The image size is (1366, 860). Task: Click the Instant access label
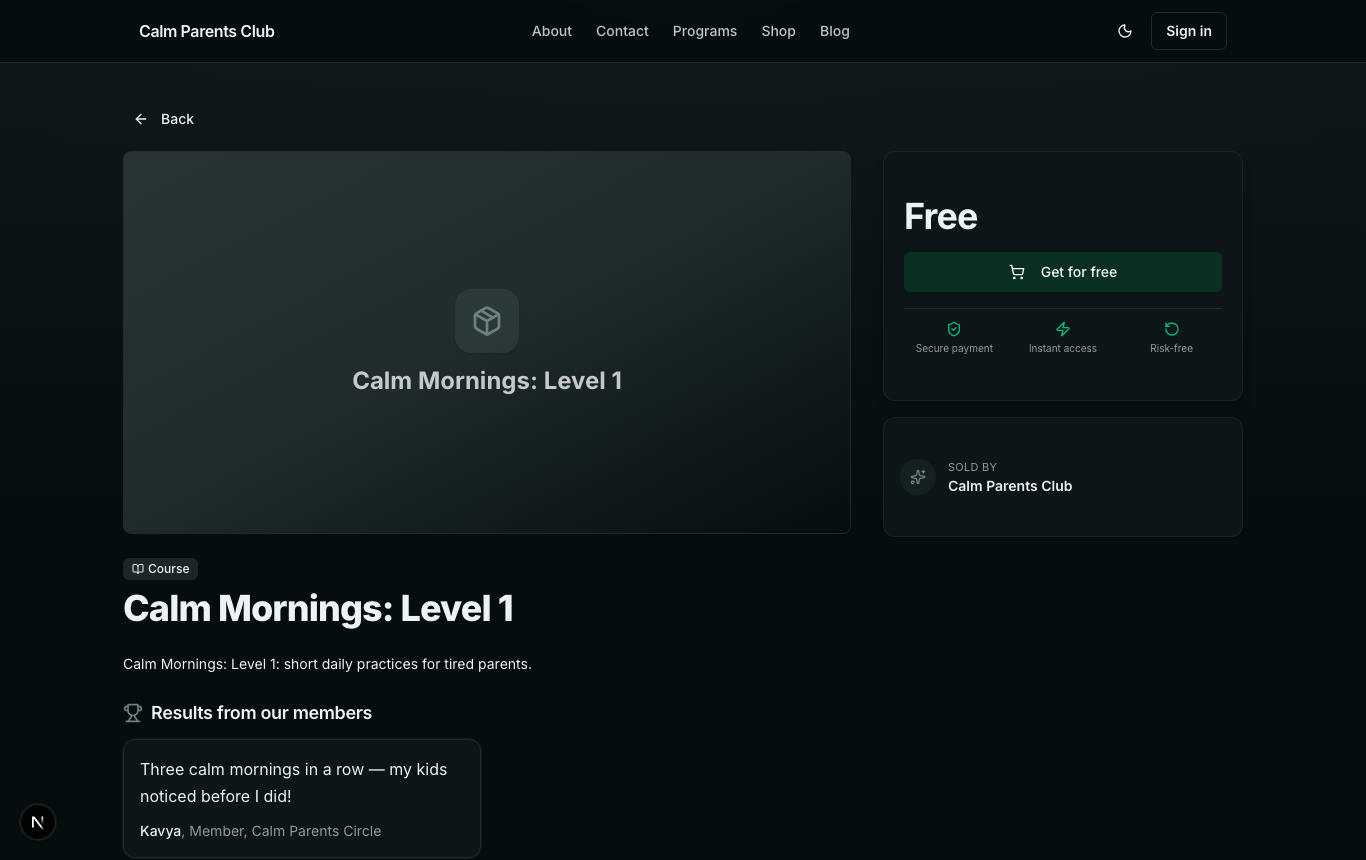click(x=1063, y=348)
